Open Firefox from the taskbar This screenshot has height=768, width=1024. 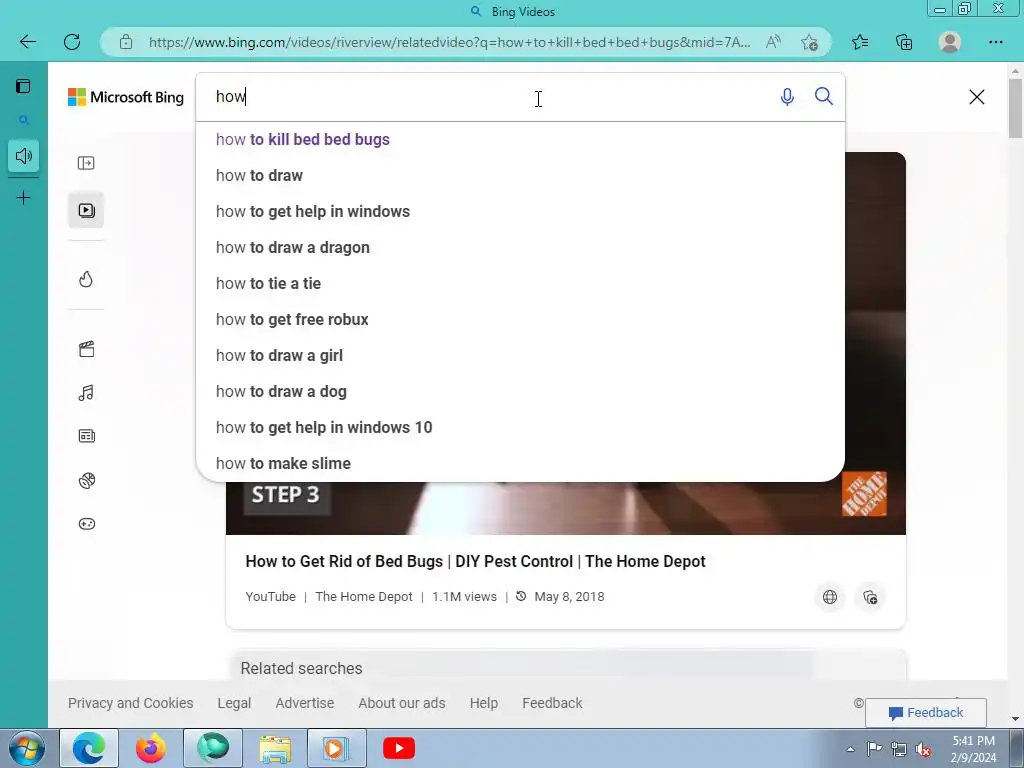pyautogui.click(x=150, y=748)
